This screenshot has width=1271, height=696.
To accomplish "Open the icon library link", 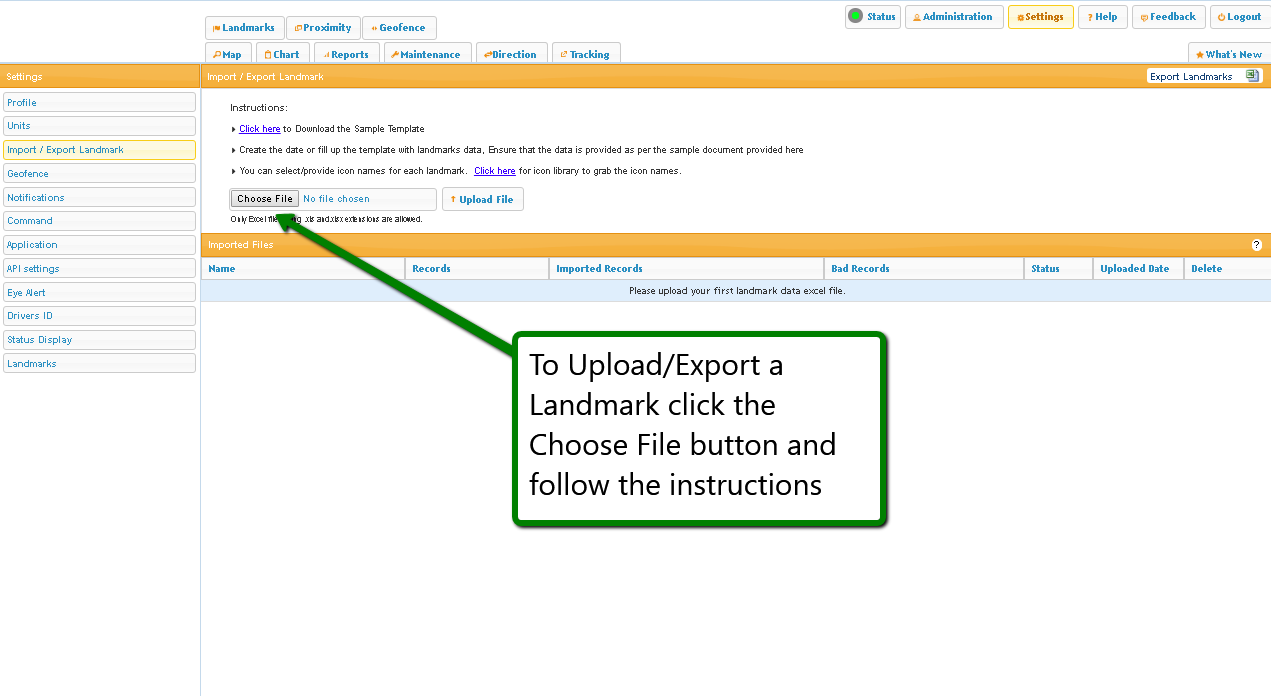I will (x=494, y=171).
